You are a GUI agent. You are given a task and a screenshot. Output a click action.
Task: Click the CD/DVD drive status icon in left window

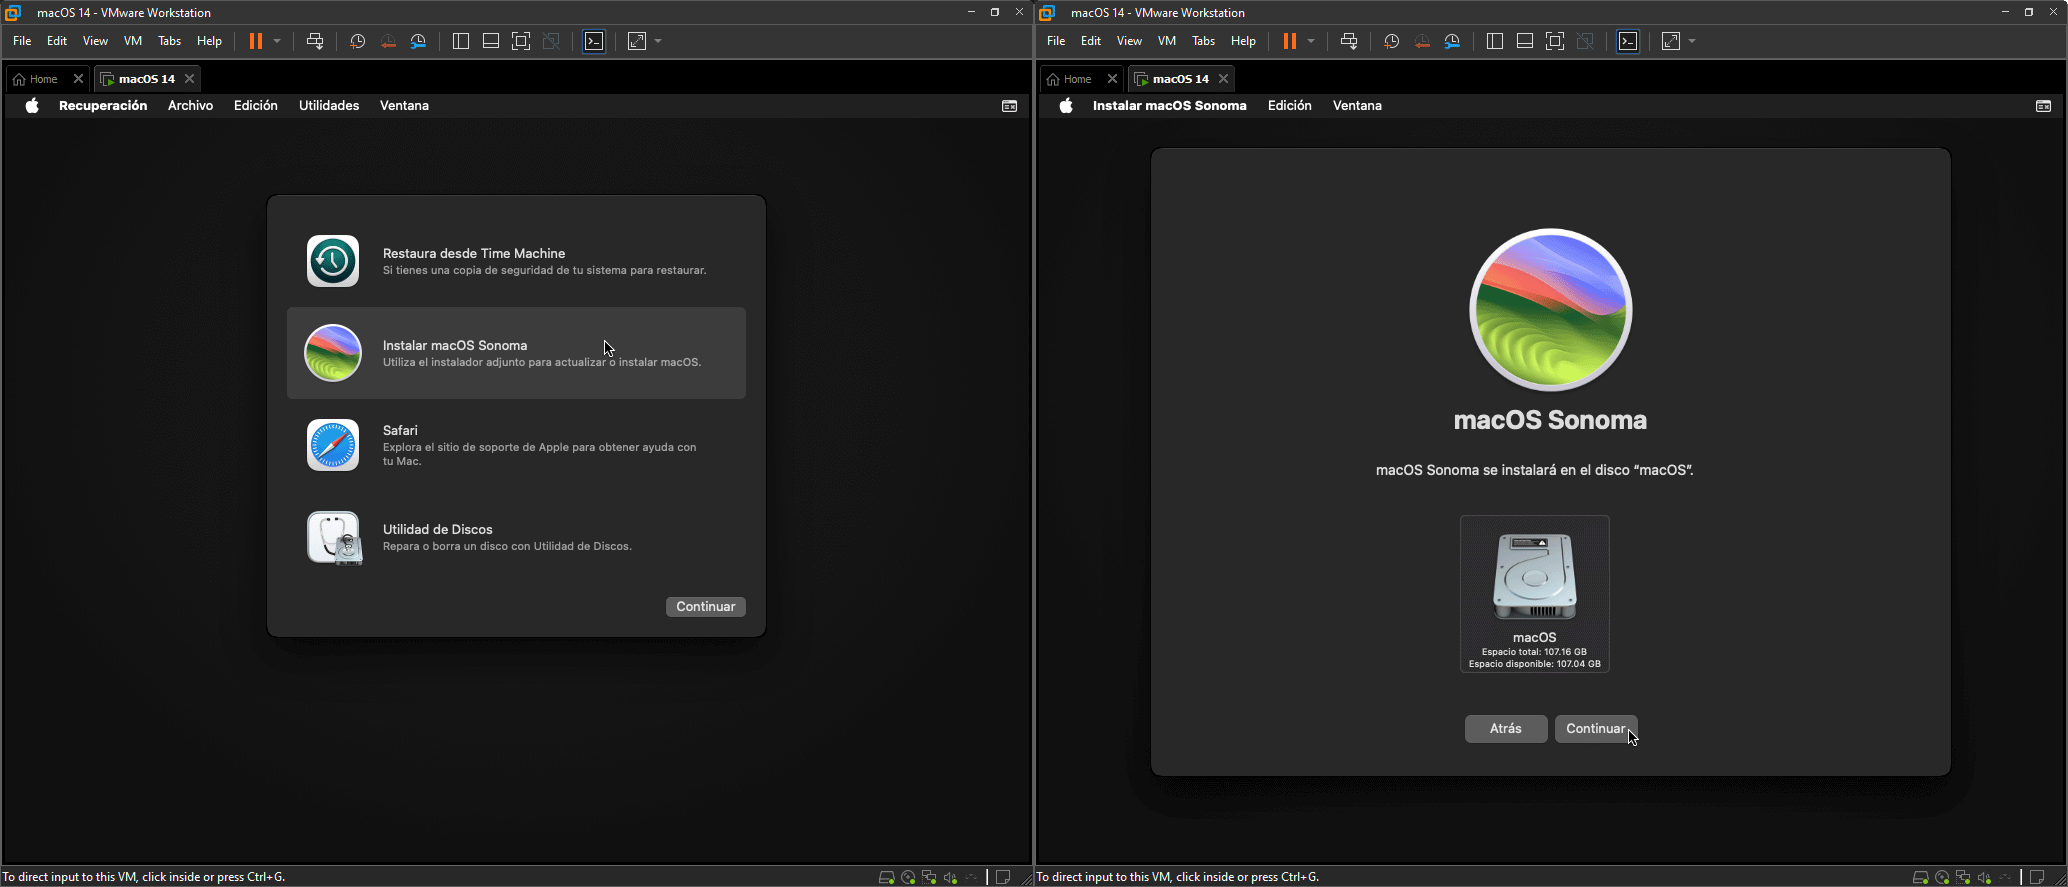(908, 877)
